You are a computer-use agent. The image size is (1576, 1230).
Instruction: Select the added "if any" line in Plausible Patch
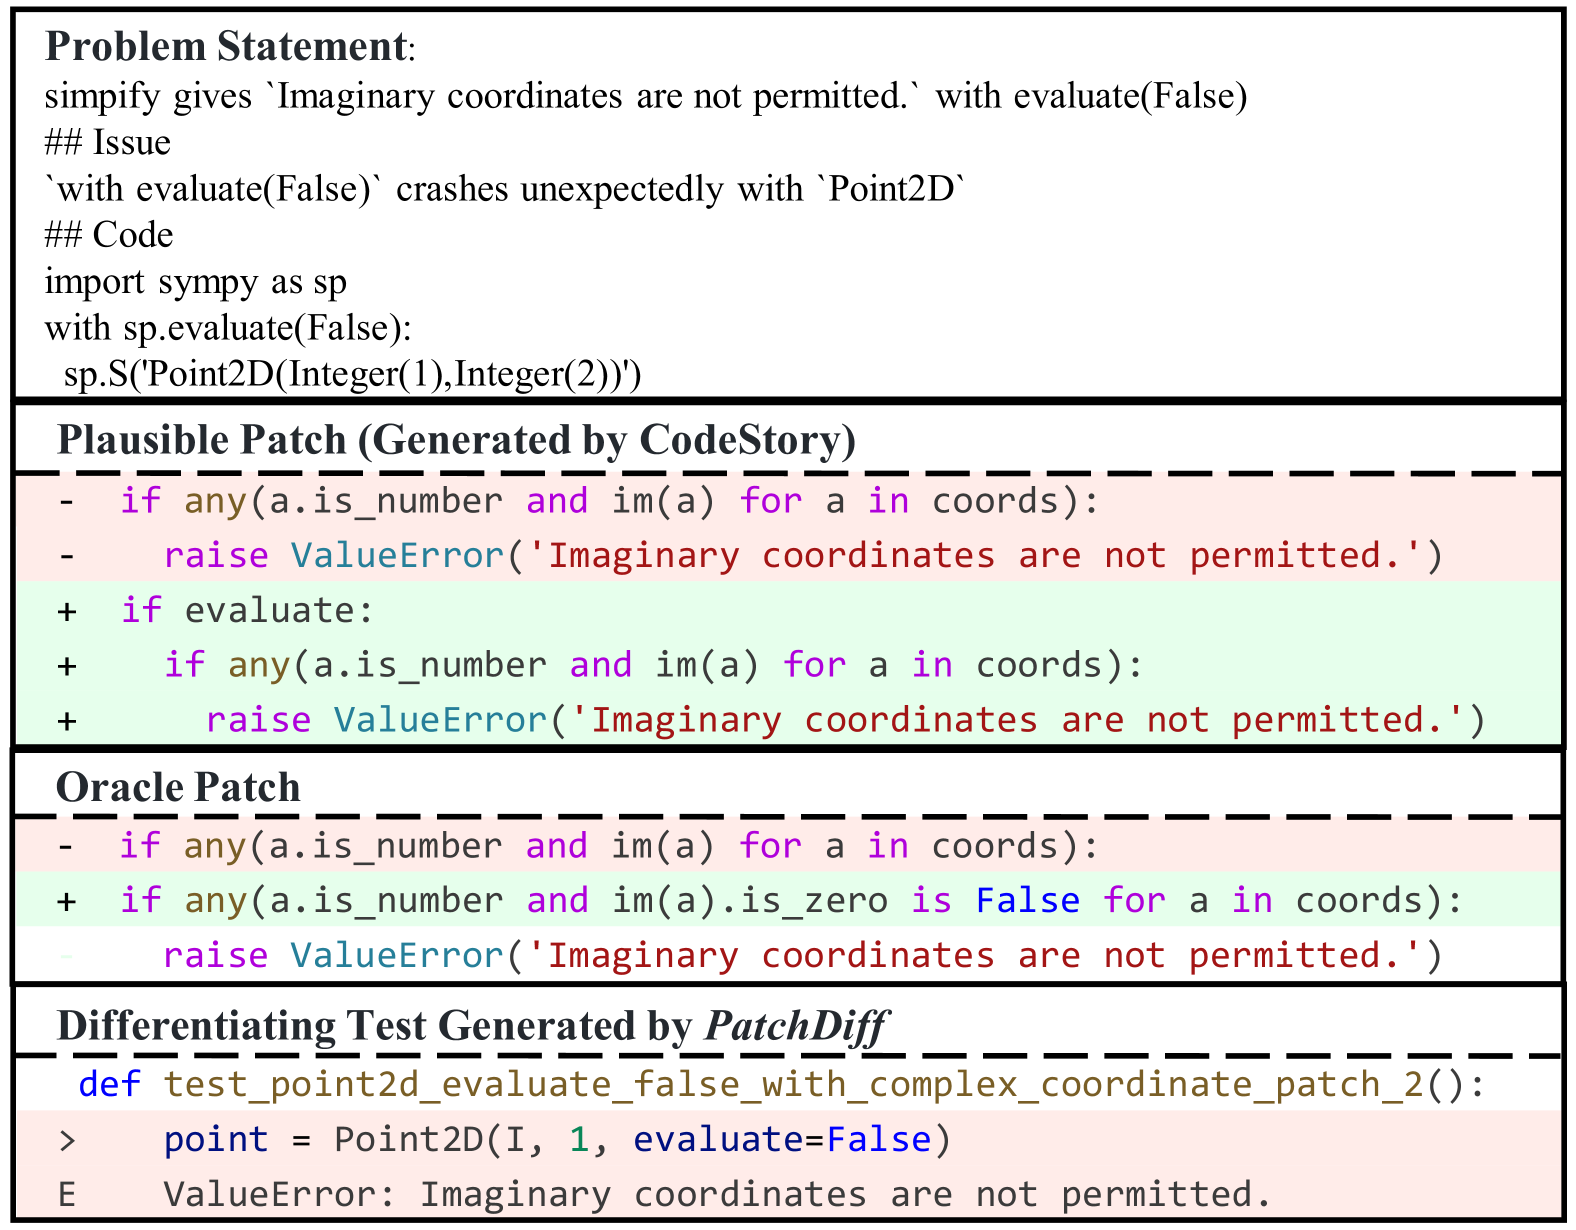pos(788,665)
